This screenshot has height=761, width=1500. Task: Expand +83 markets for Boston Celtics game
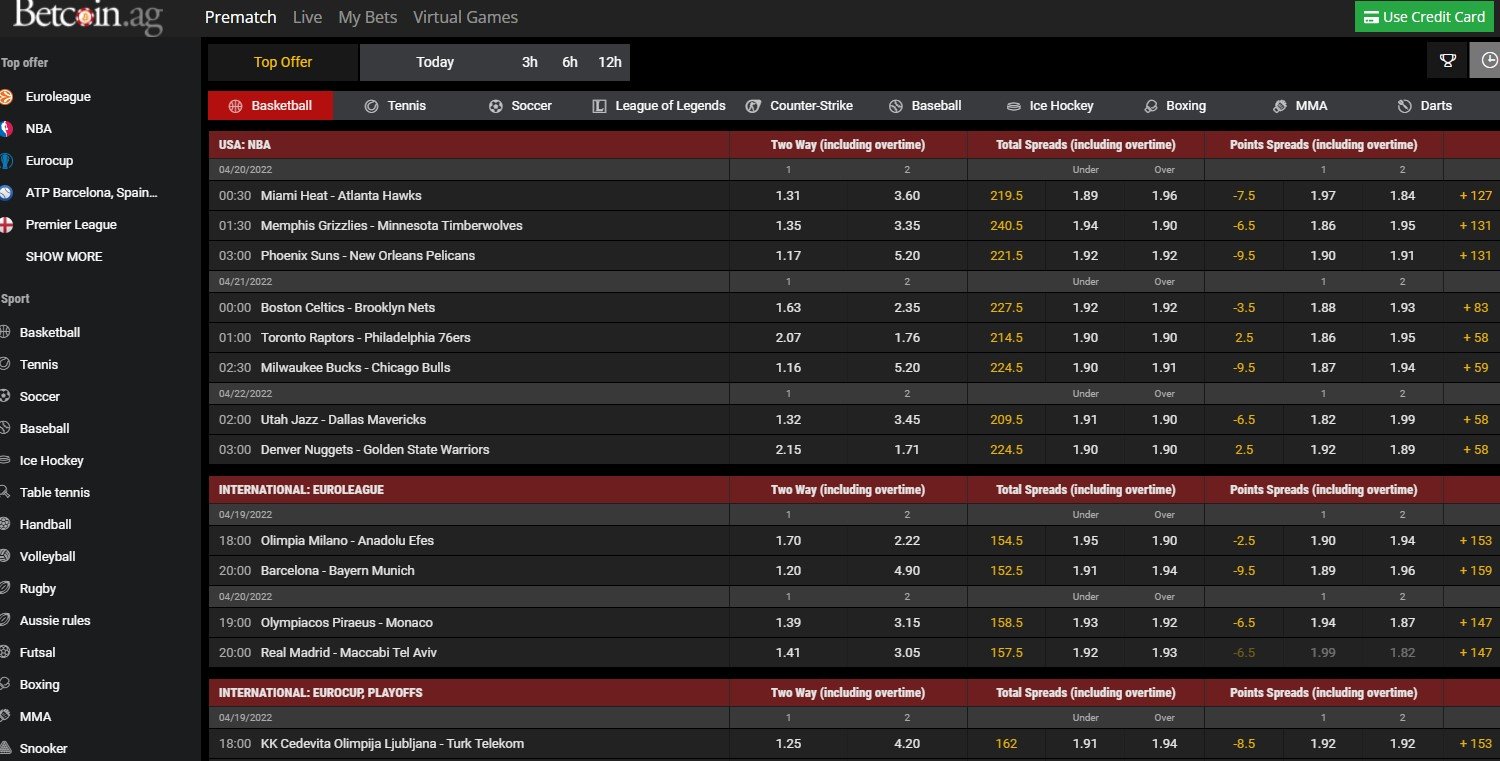[1475, 308]
